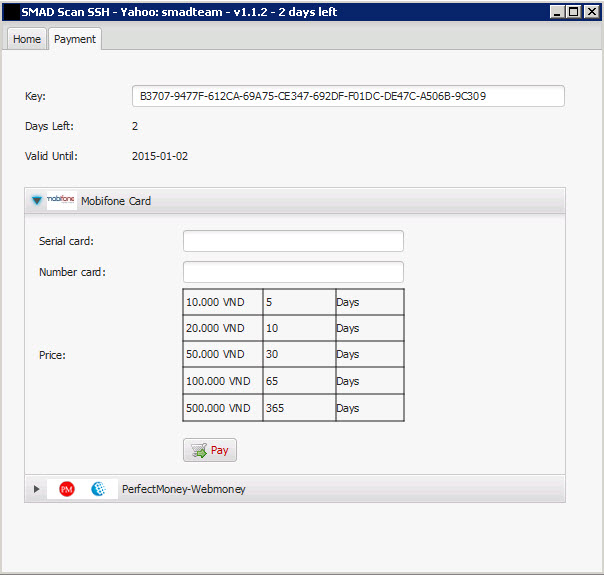Viewport: 604px width, 575px height.
Task: Click the 30 days value cell
Action: coord(299,354)
